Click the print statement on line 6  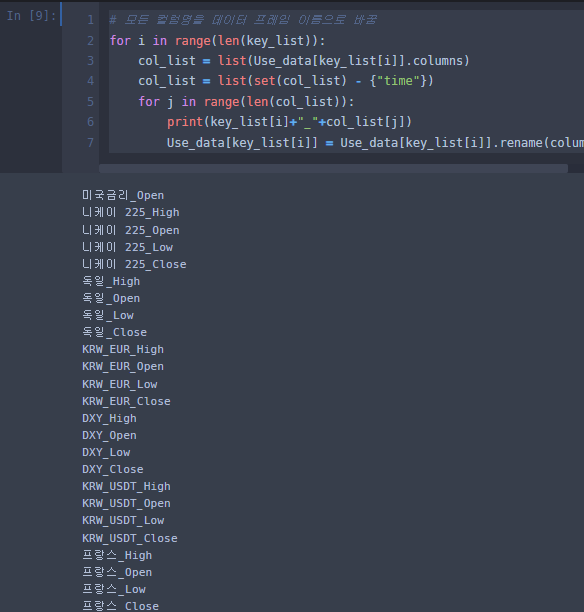[x=289, y=122]
